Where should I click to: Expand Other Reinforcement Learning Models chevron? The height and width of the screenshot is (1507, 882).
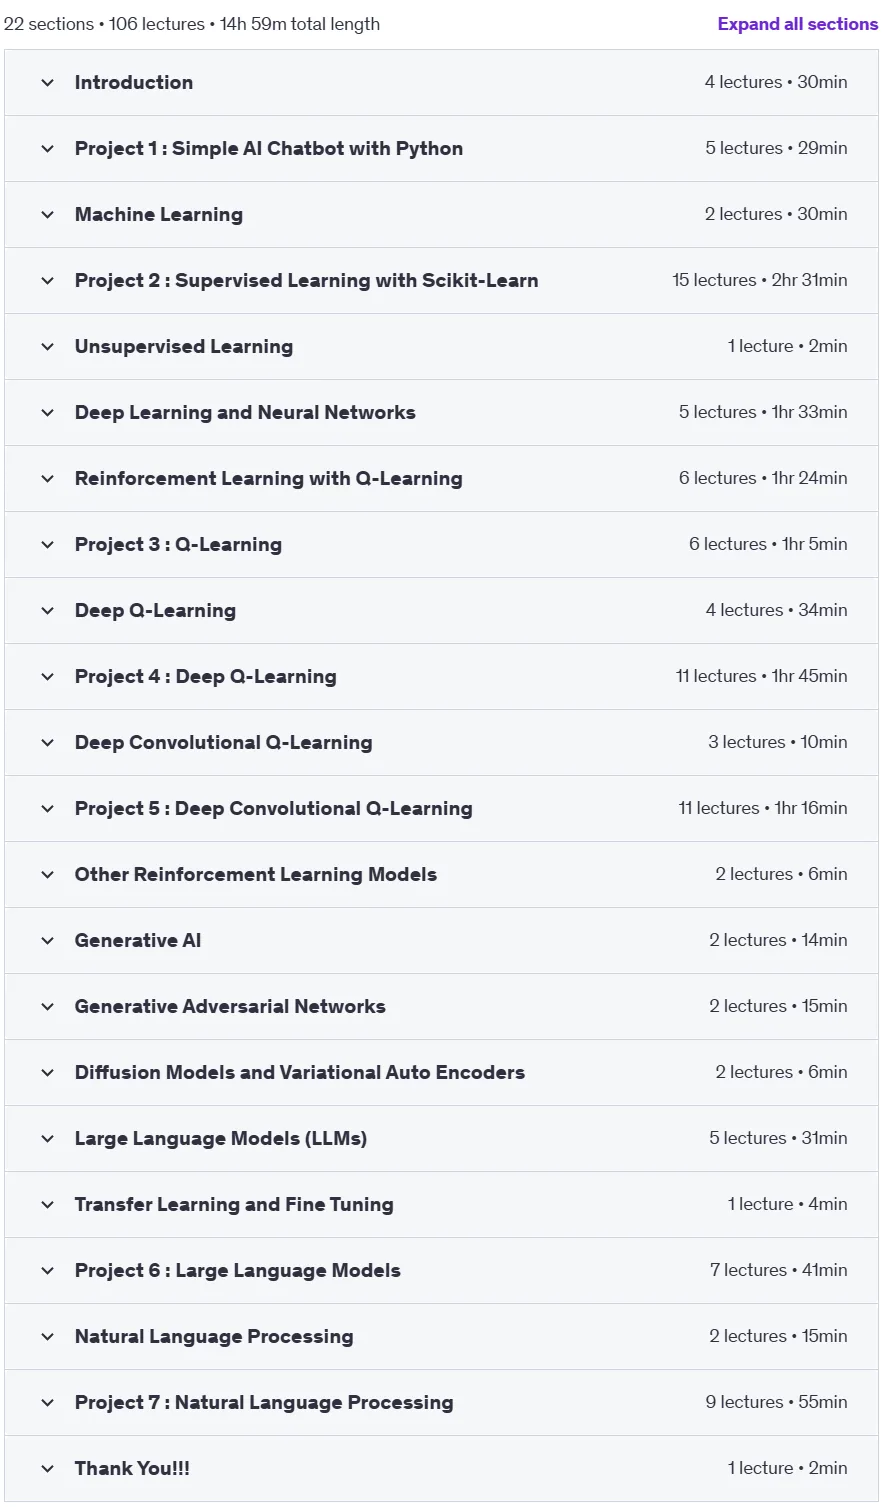coord(47,875)
